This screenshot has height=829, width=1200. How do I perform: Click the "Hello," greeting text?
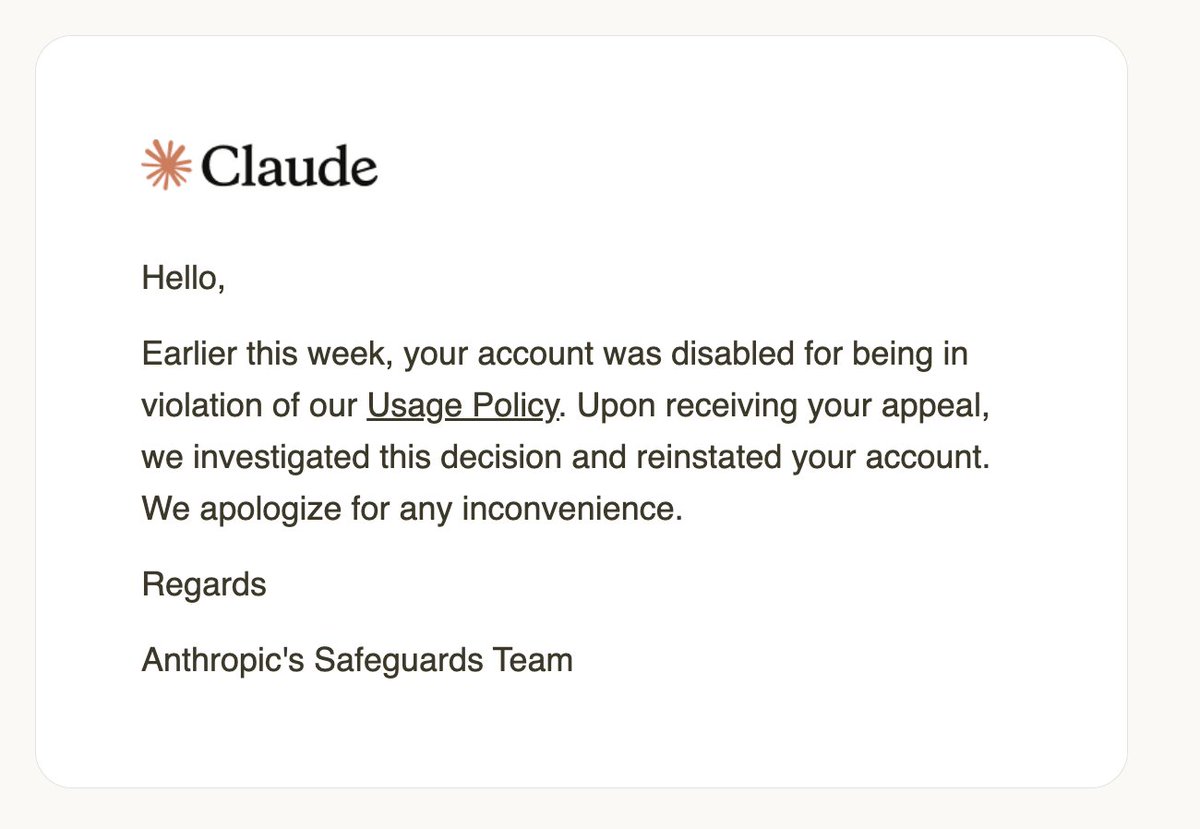click(x=184, y=277)
